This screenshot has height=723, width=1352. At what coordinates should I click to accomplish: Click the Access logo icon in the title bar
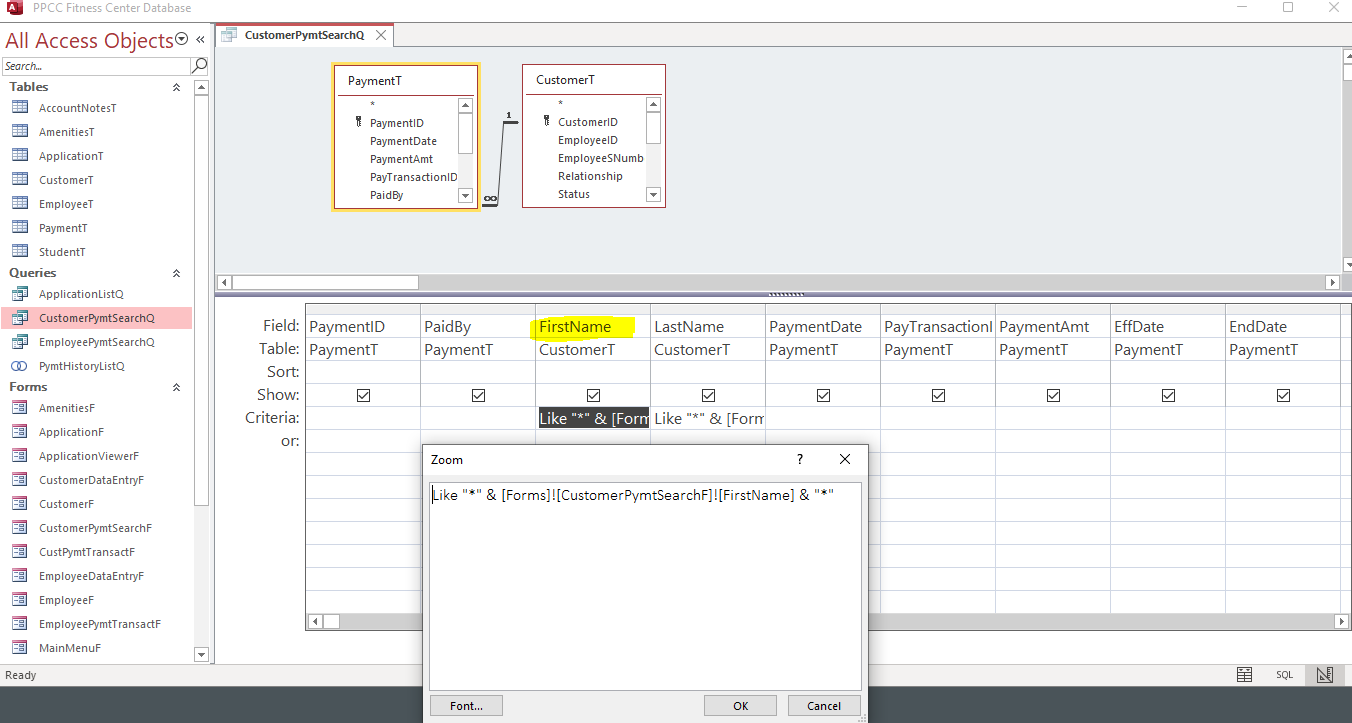pyautogui.click(x=13, y=8)
